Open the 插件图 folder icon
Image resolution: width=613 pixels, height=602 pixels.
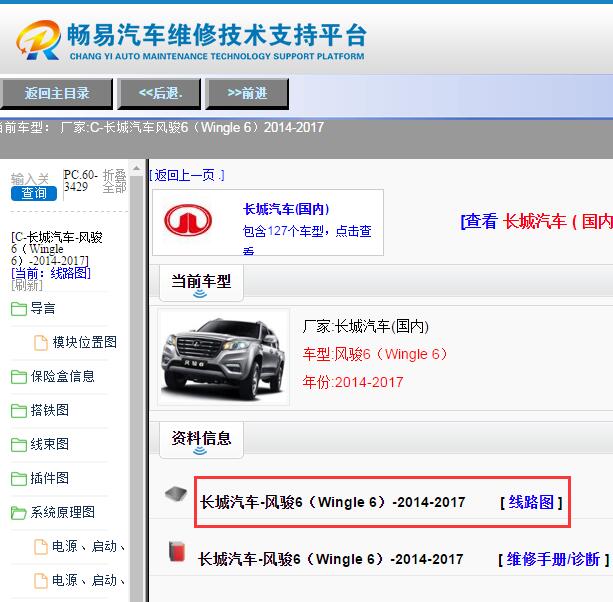pos(18,479)
